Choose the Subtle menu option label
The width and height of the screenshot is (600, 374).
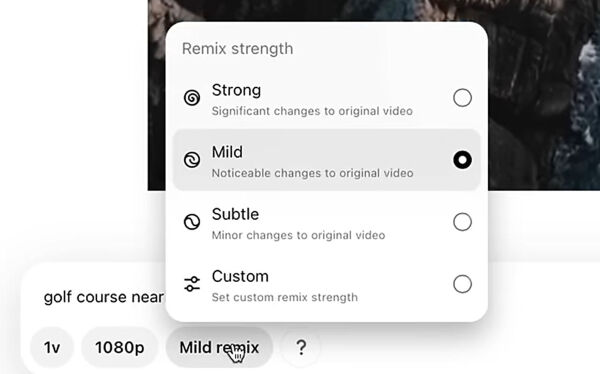235,214
